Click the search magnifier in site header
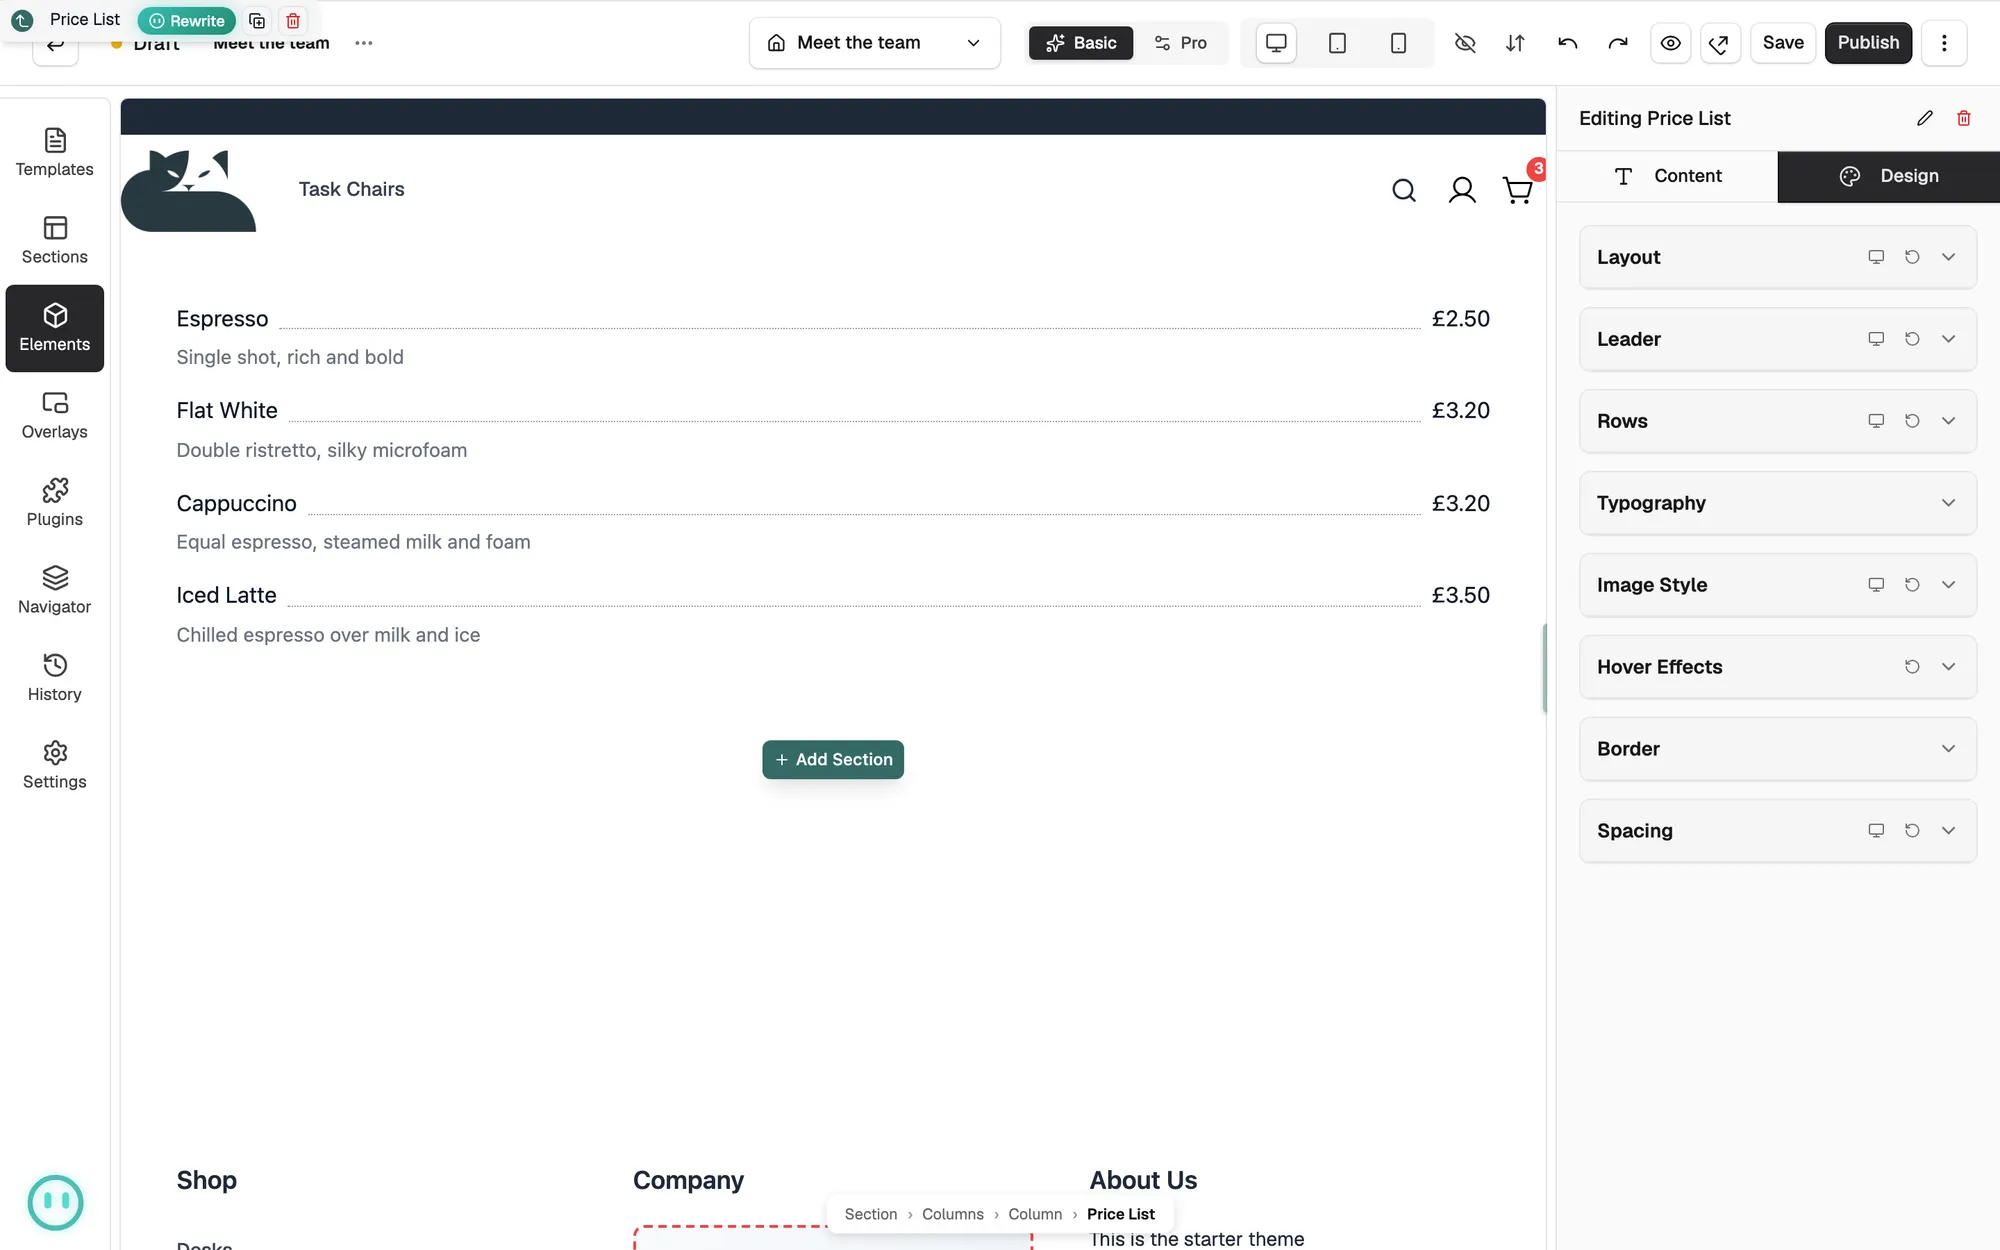This screenshot has width=2000, height=1250. 1404,190
